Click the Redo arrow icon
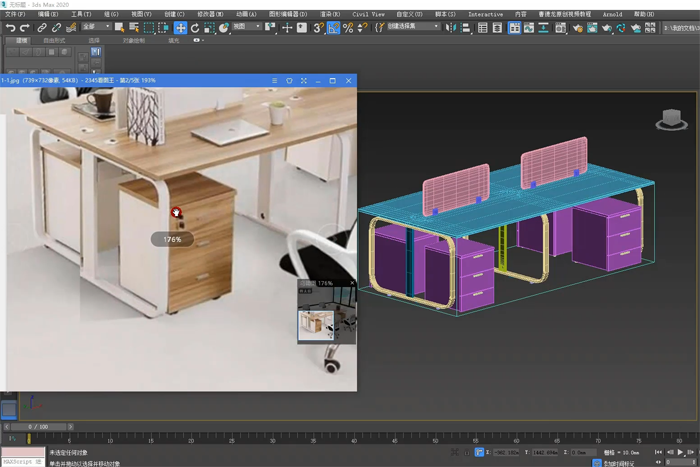 pos(25,28)
